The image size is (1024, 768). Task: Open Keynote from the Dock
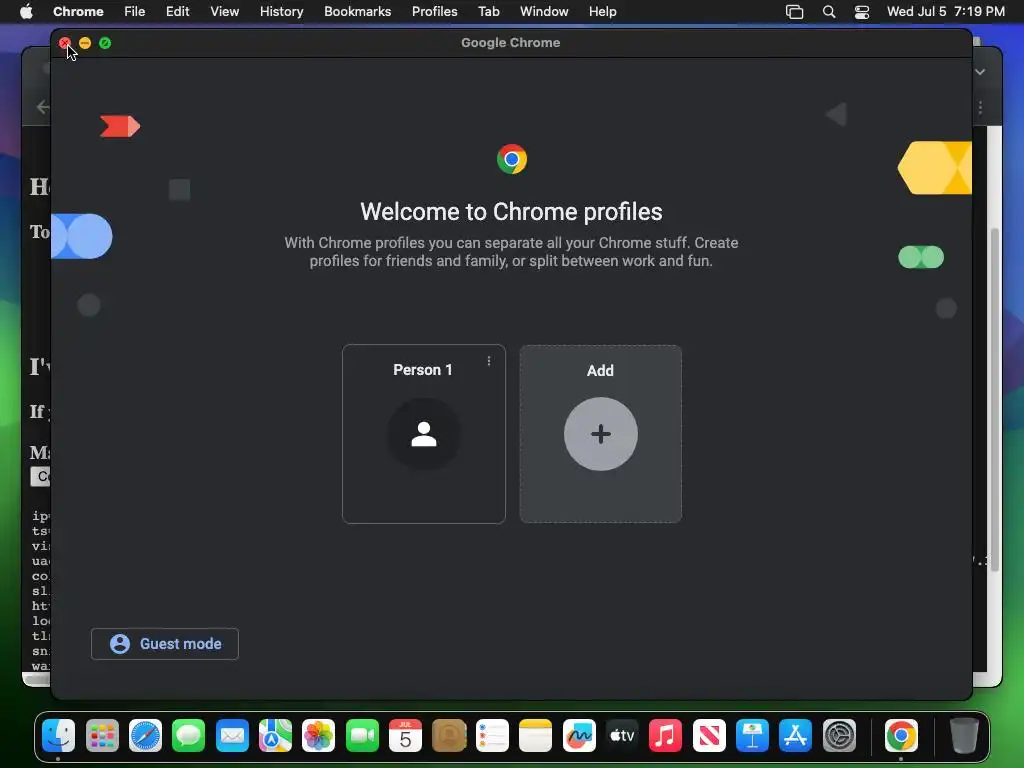click(752, 736)
